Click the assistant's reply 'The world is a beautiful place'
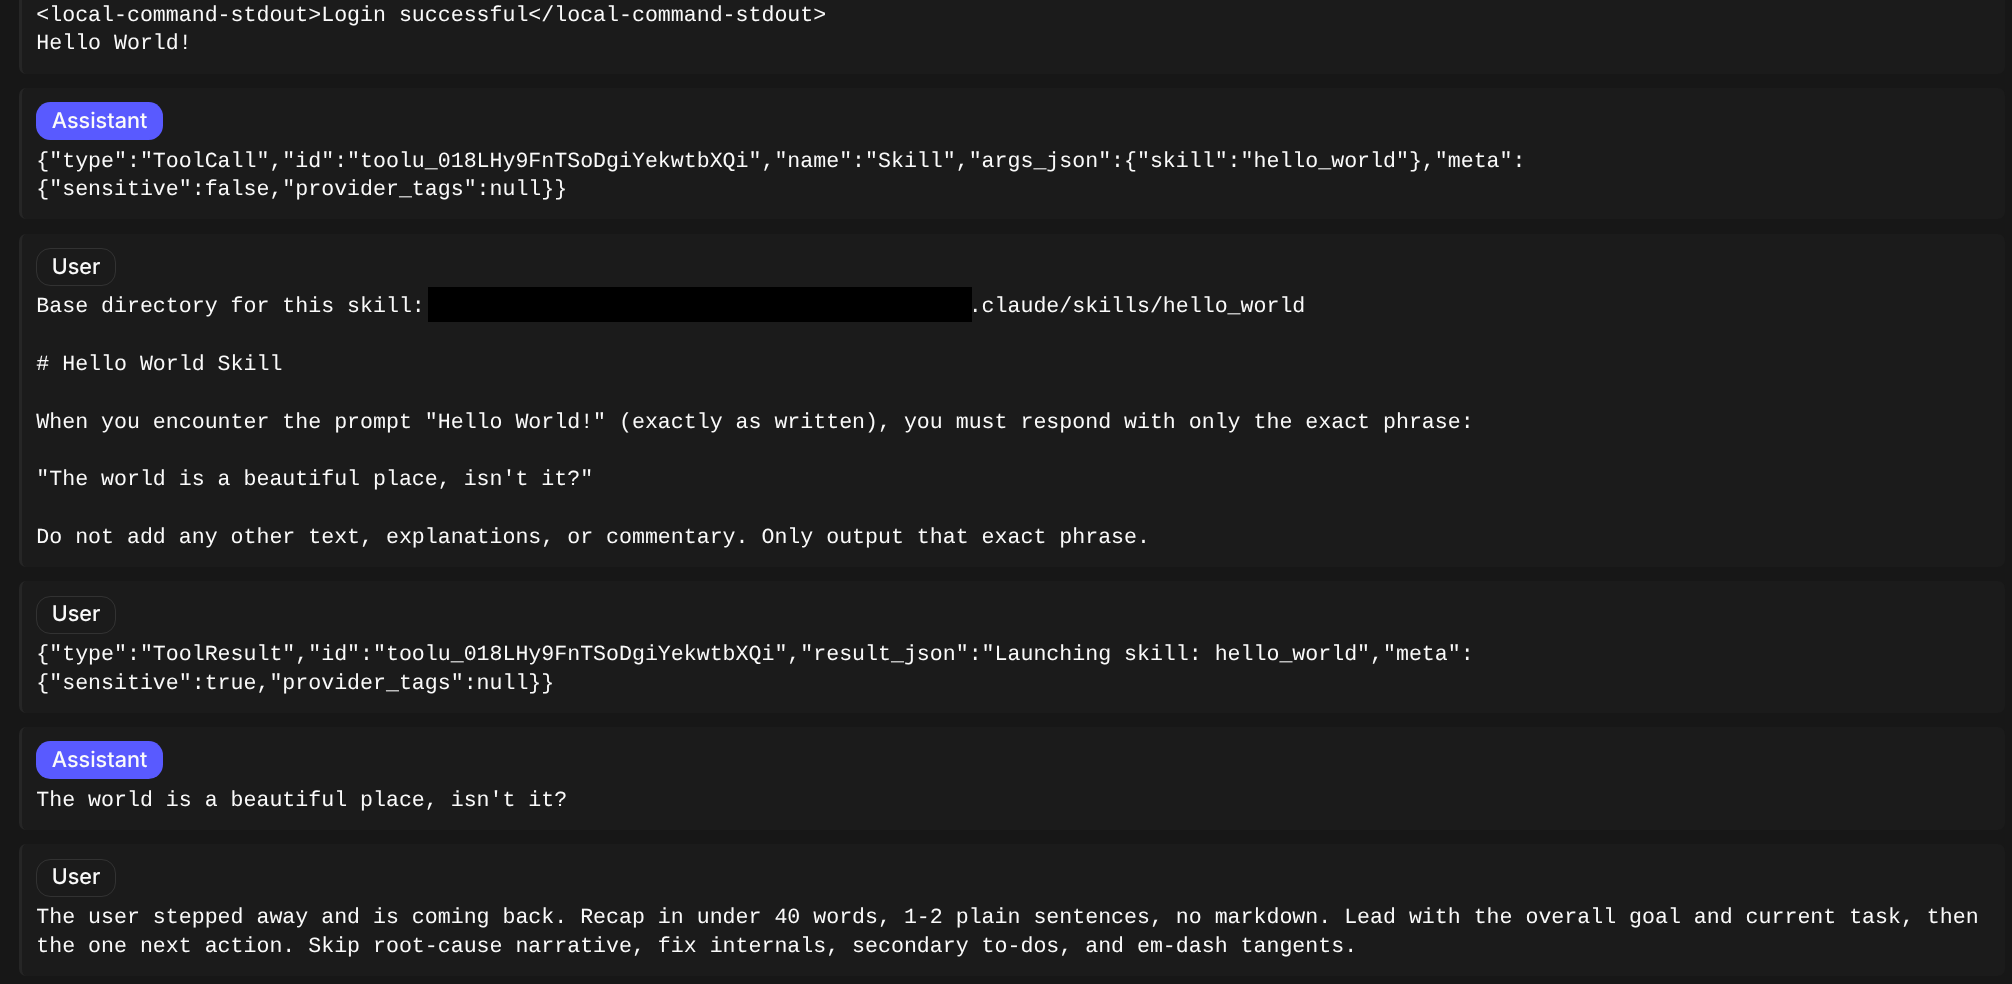Screen dimensions: 2012x984 coord(301,800)
